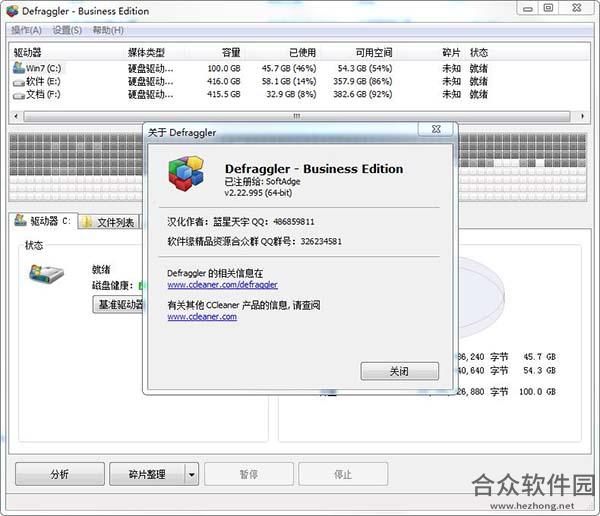
Task: Click the 415.5 GB capacity value
Action: (x=224, y=95)
